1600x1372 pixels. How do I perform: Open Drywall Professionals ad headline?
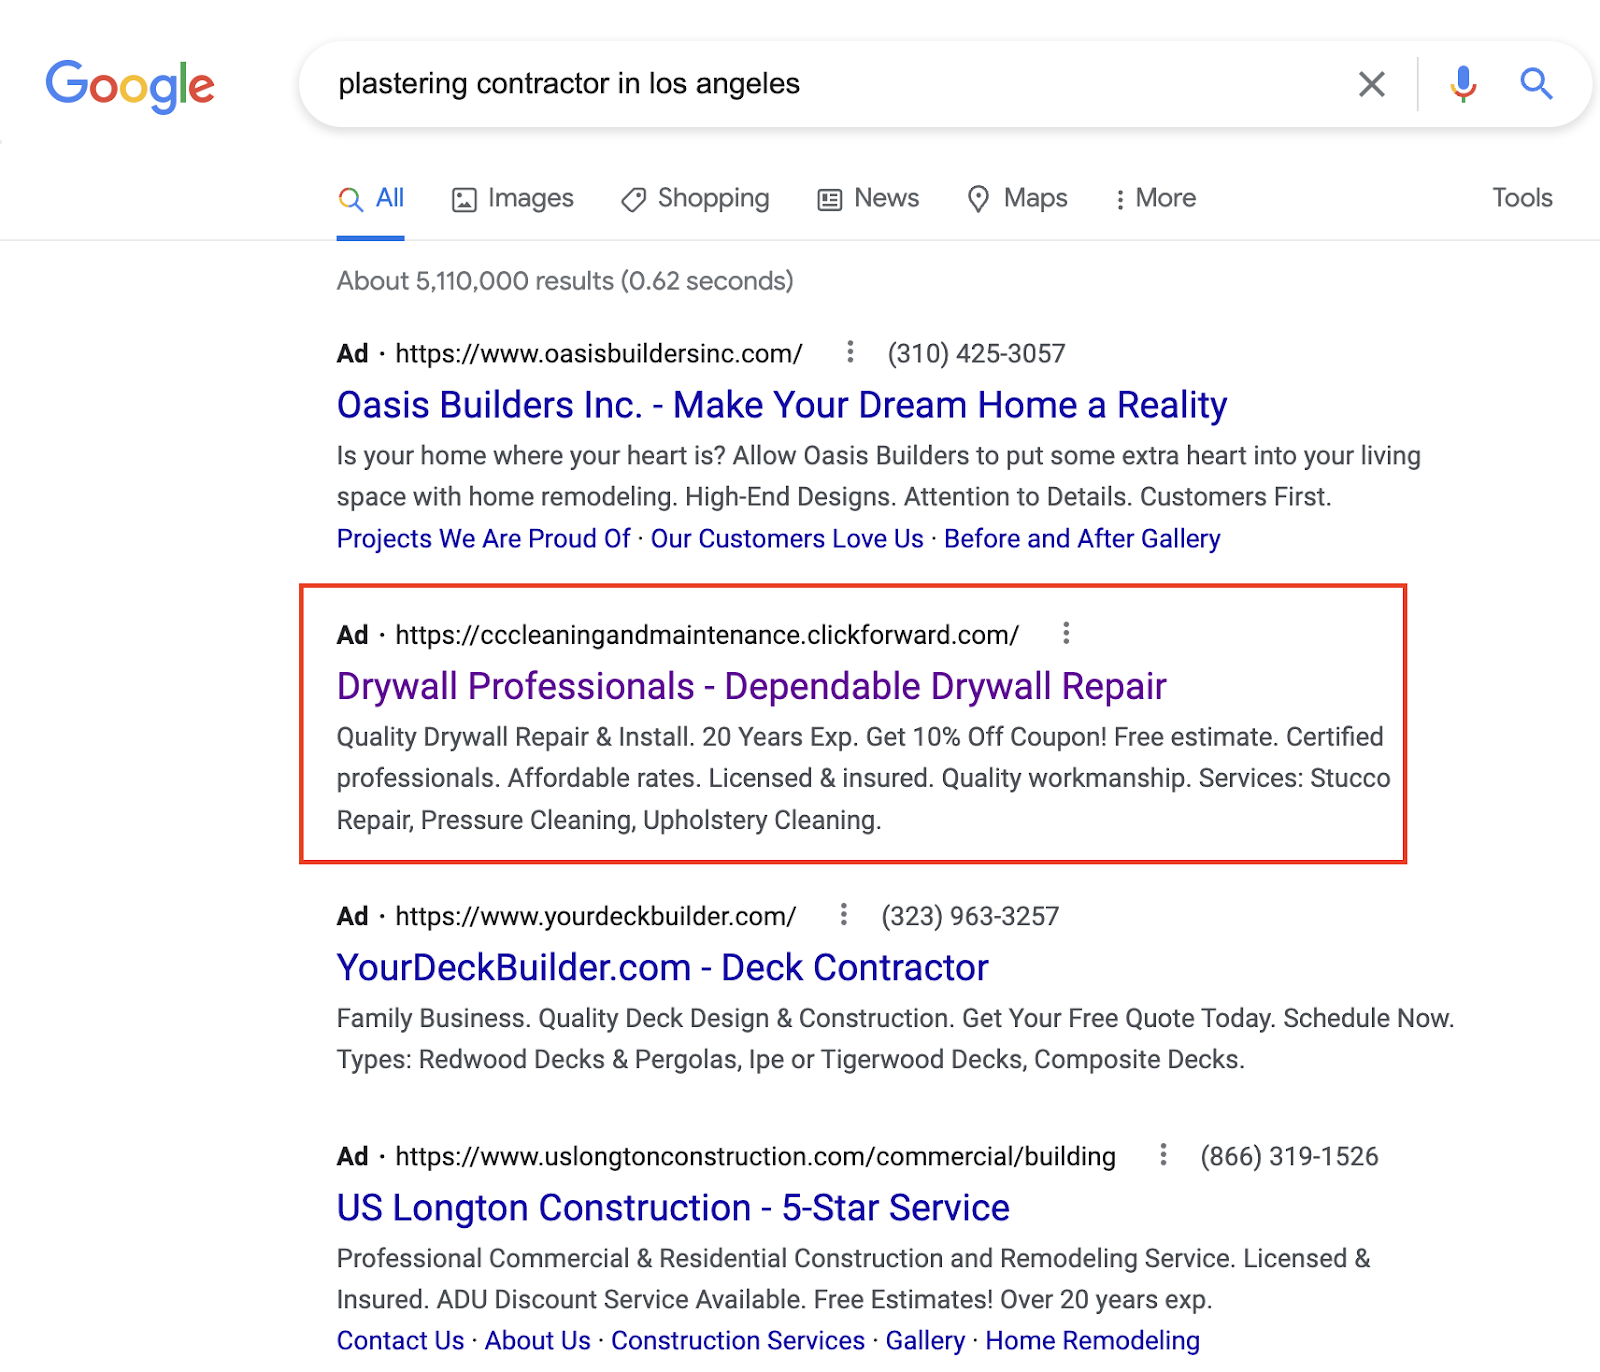[x=752, y=687]
